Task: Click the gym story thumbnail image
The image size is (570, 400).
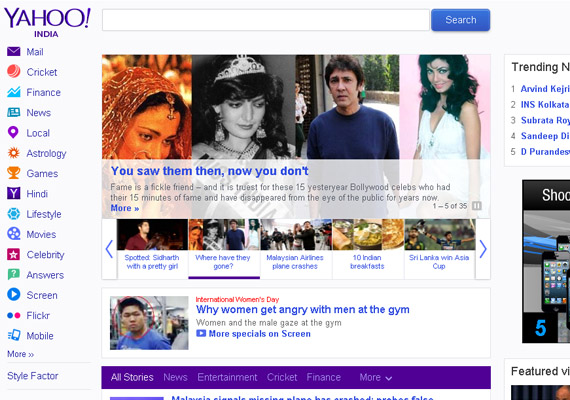Action: coord(149,323)
